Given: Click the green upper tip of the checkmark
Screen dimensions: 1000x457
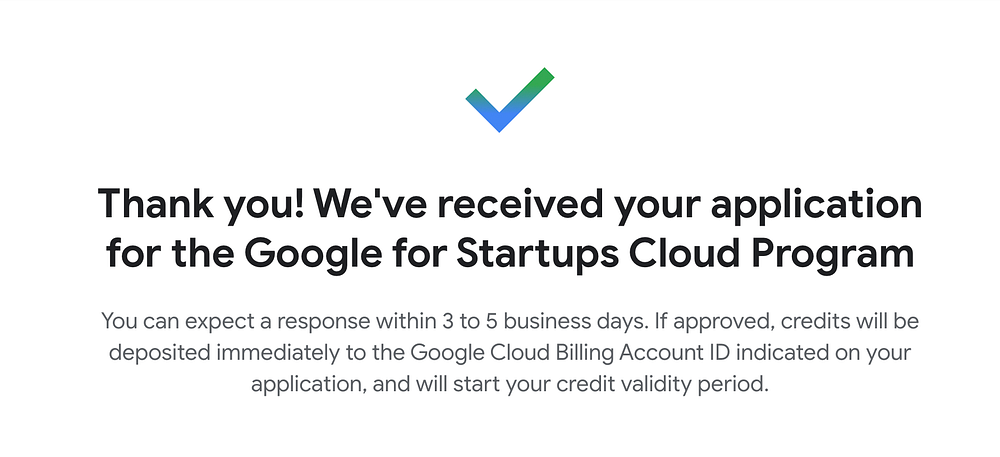Looking at the screenshot, I should (542, 78).
